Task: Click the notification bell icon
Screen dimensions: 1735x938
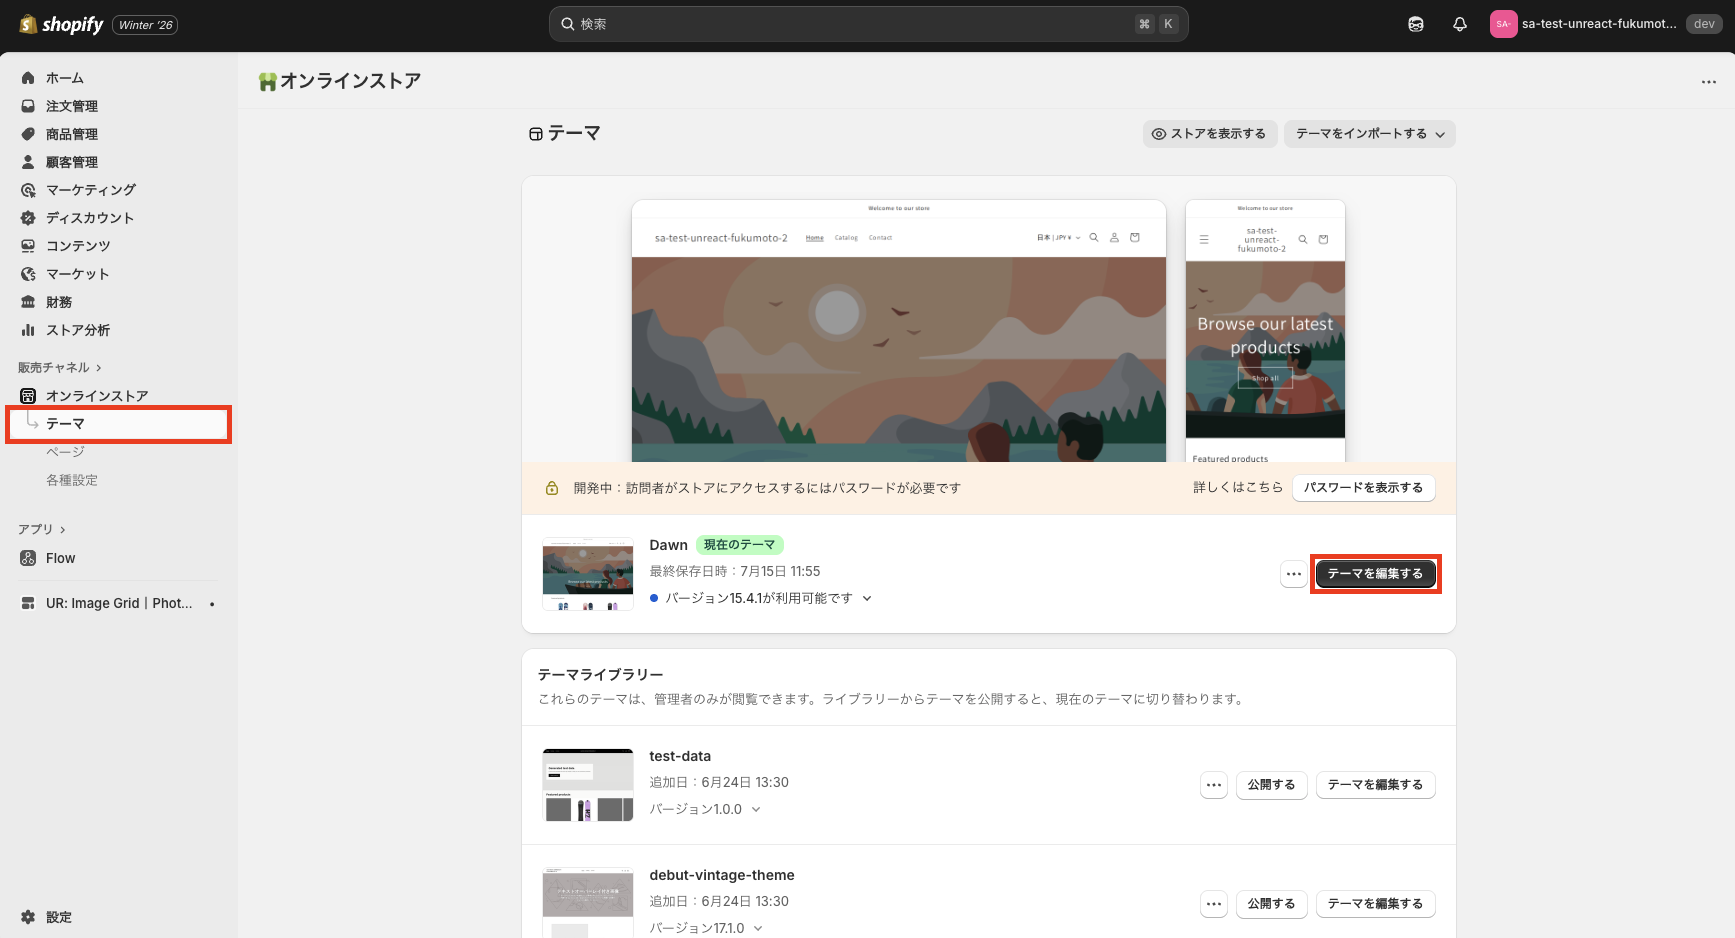Action: (1460, 23)
